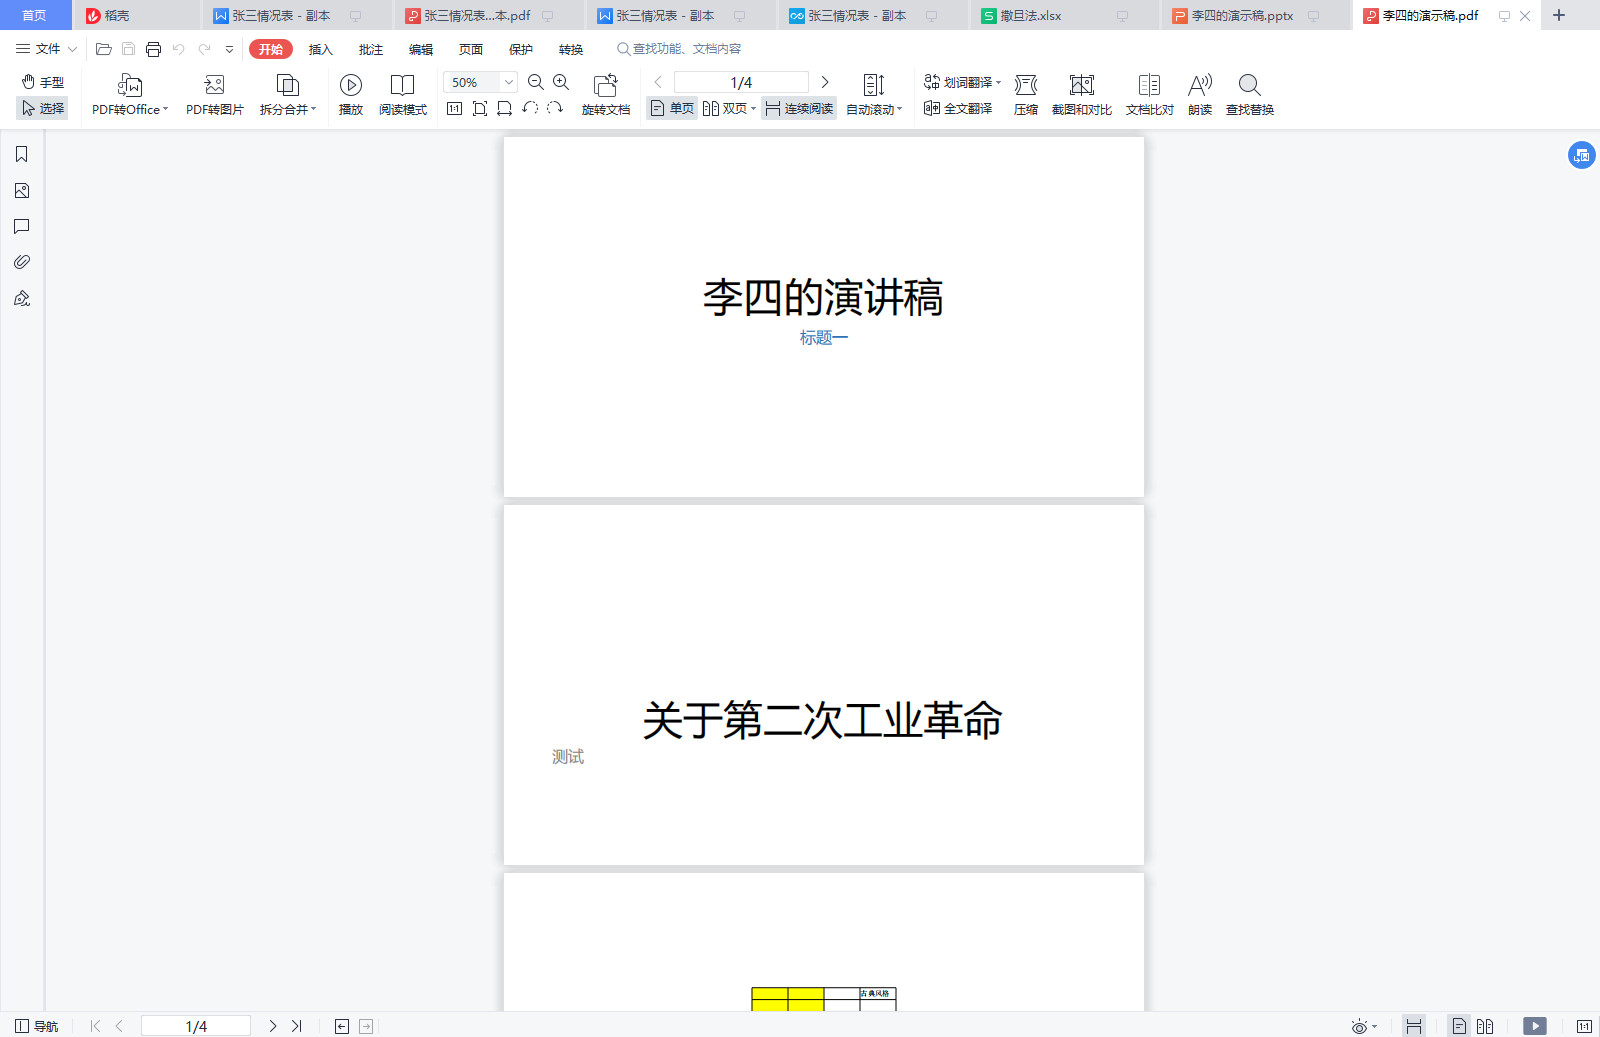
Task: Click the 查找功能 search box
Action: [x=680, y=49]
